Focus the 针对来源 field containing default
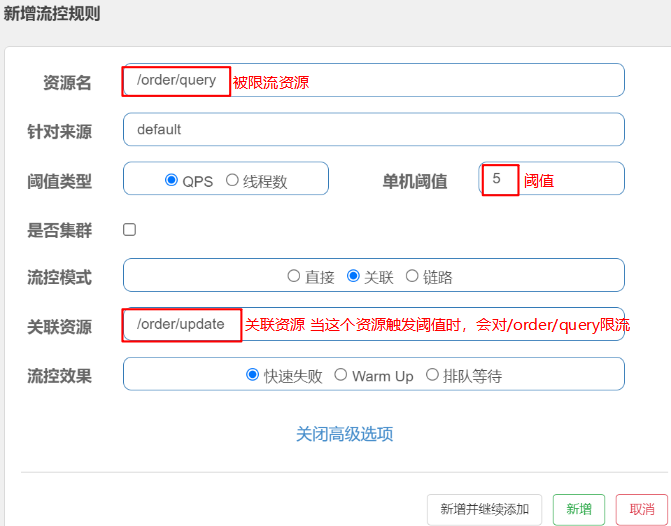 [x=373, y=129]
